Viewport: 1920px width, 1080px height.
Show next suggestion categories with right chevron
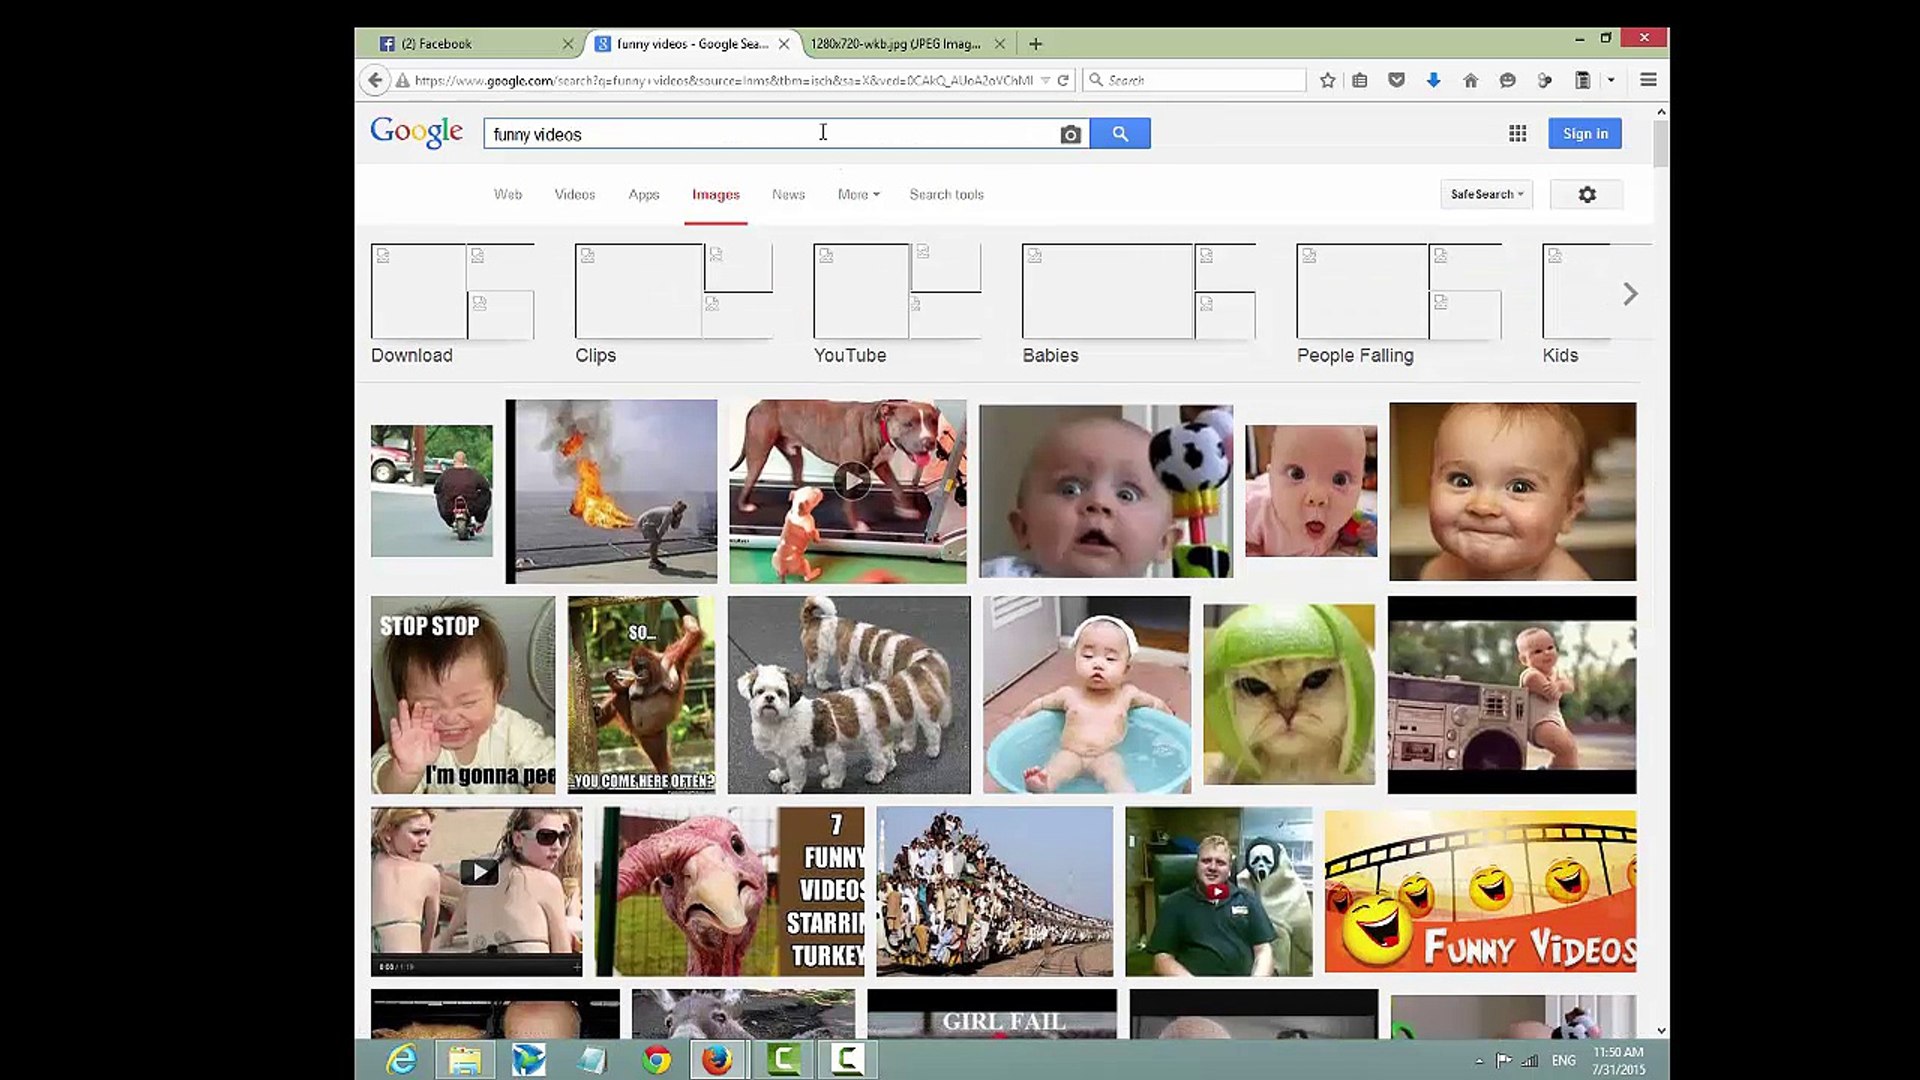(1630, 294)
